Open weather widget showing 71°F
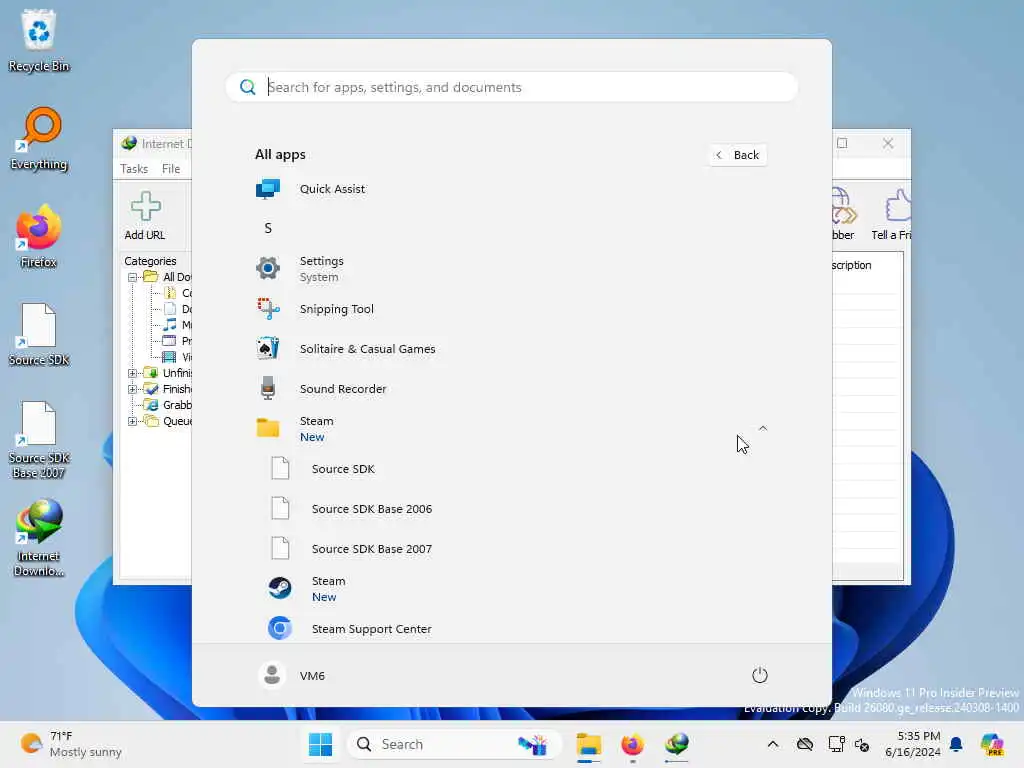This screenshot has height=768, width=1024. coord(71,744)
